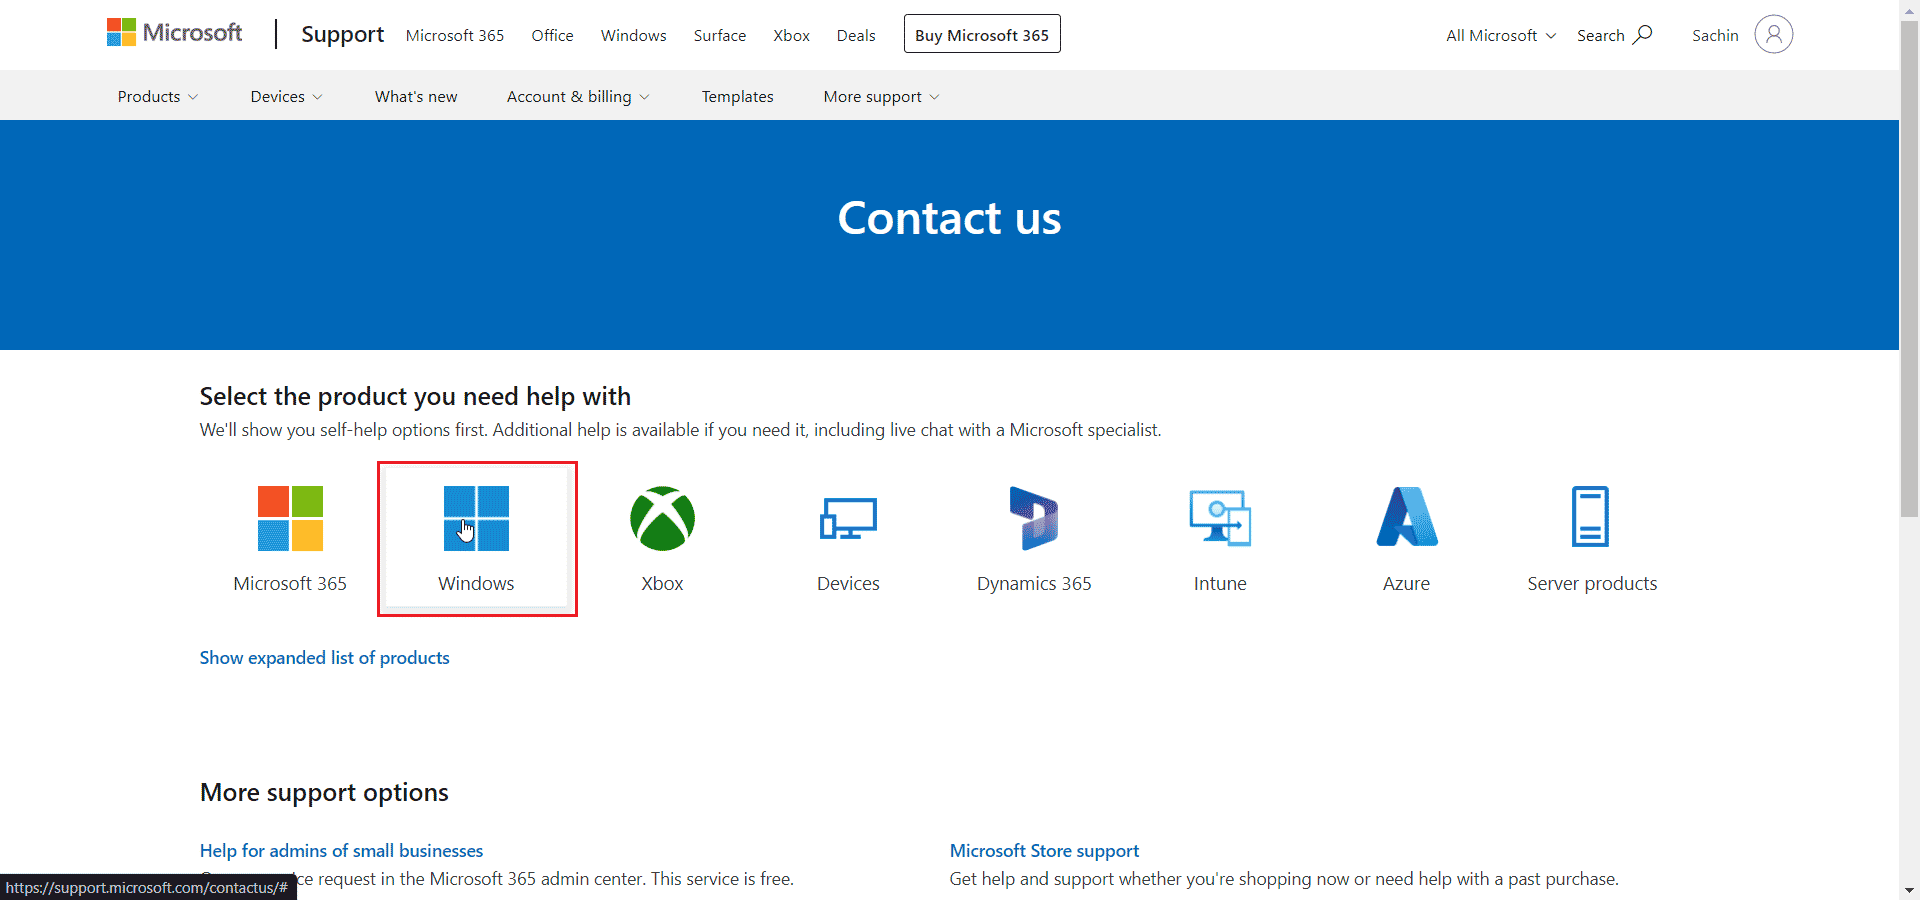Open the Microsoft Store support link
1920x900 pixels.
1044,850
